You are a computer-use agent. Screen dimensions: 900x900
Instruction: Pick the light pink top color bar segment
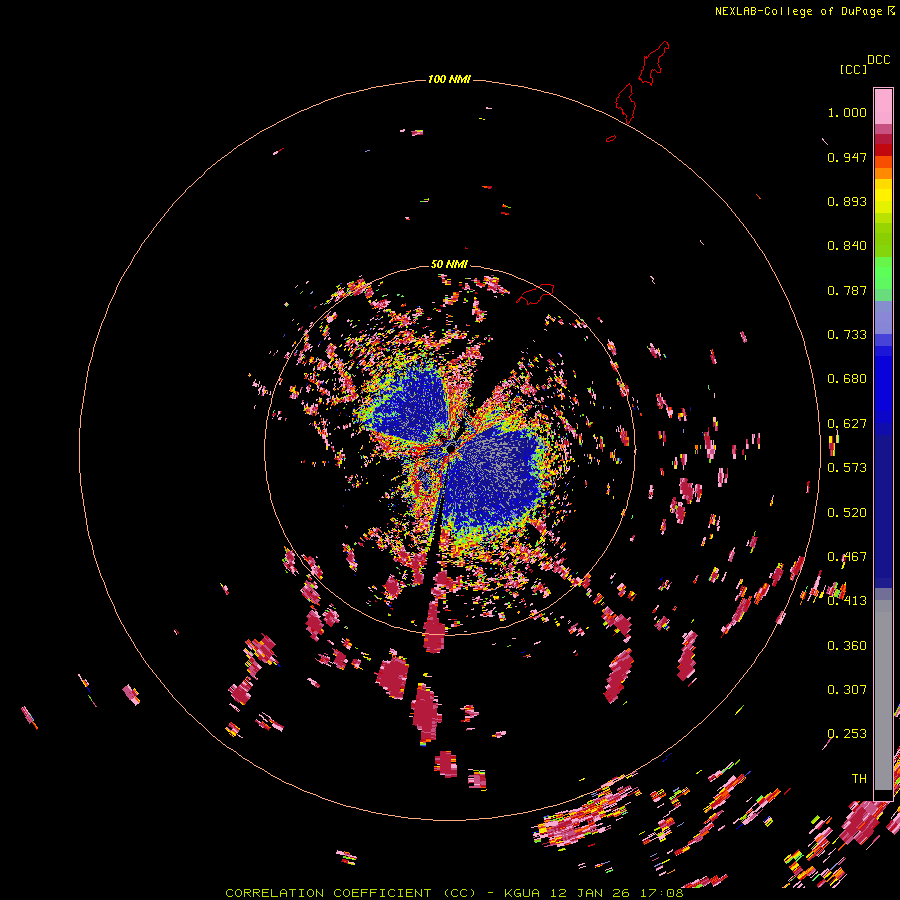coord(883,106)
